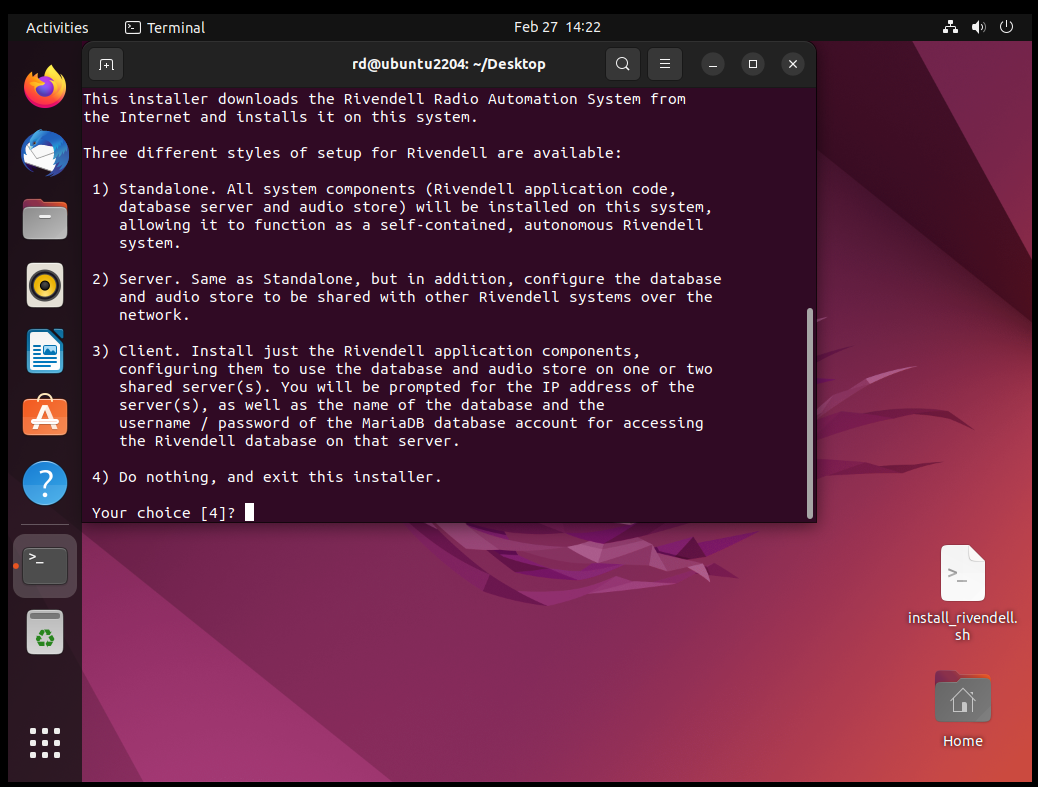Viewport: 1038px width, 787px height.
Task: Open the Trash from the dock
Action: [45, 633]
